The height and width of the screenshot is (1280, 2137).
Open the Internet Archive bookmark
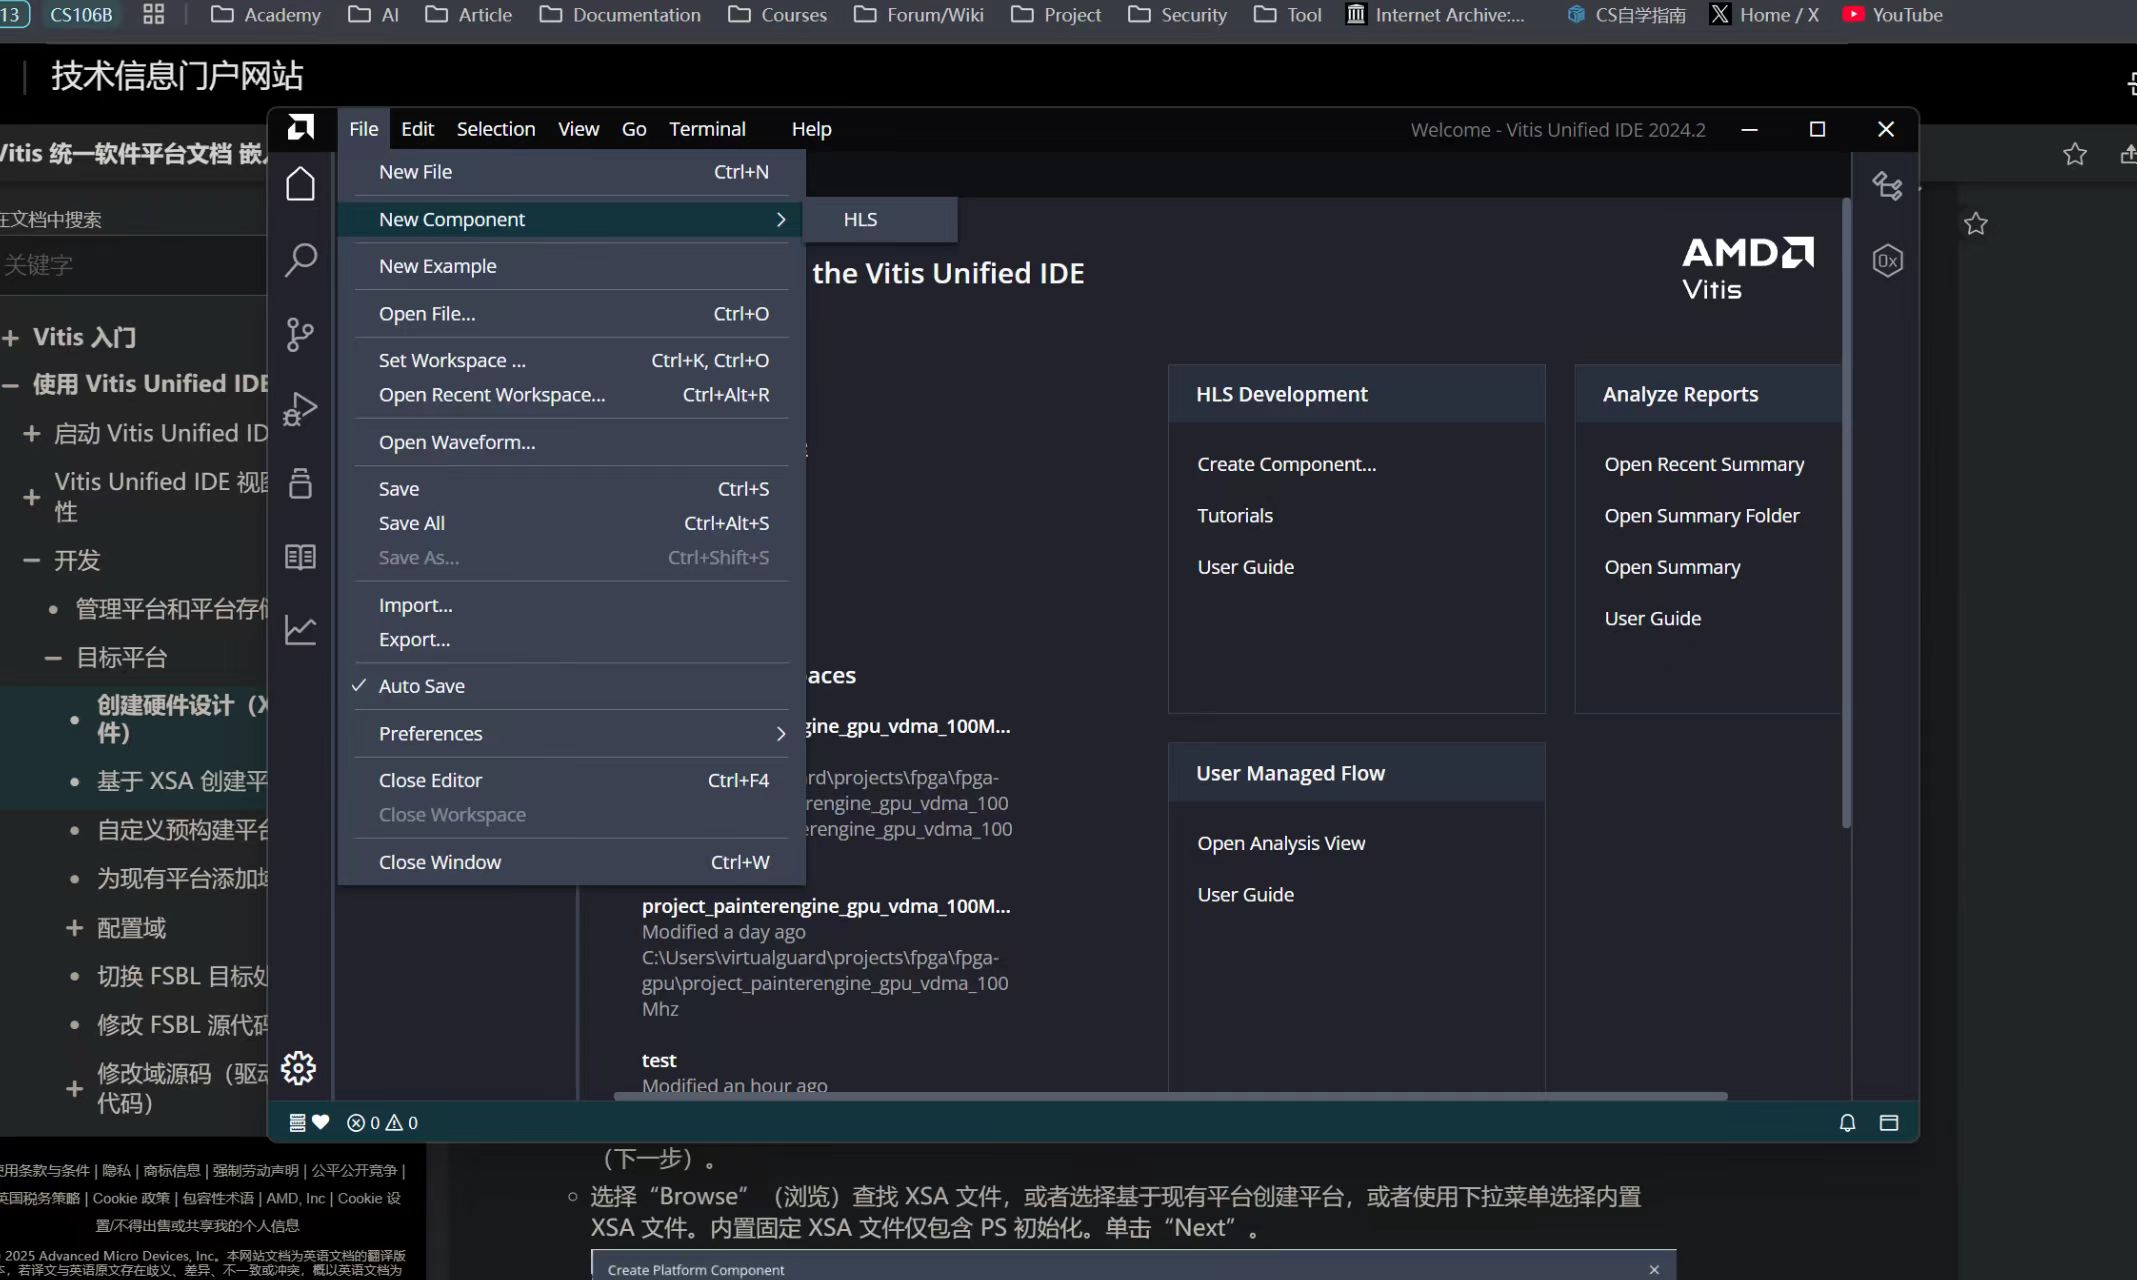coord(1436,15)
